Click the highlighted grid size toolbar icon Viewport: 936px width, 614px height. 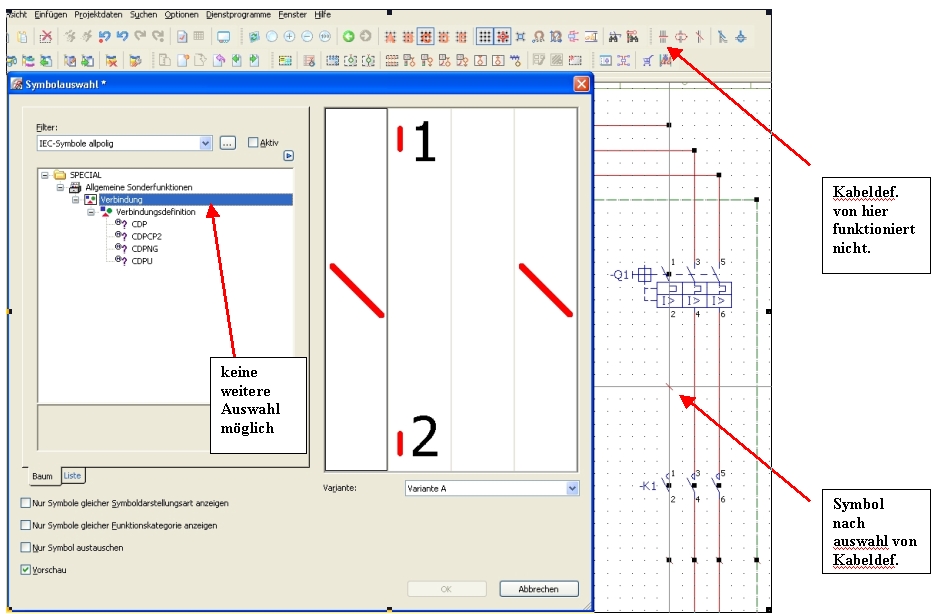[426, 37]
